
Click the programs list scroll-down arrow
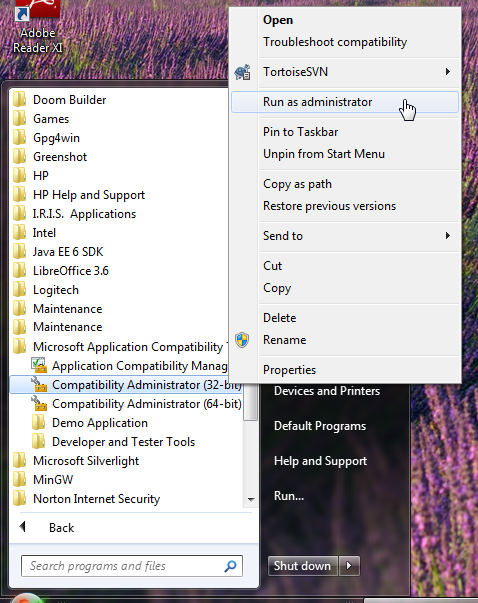(251, 500)
